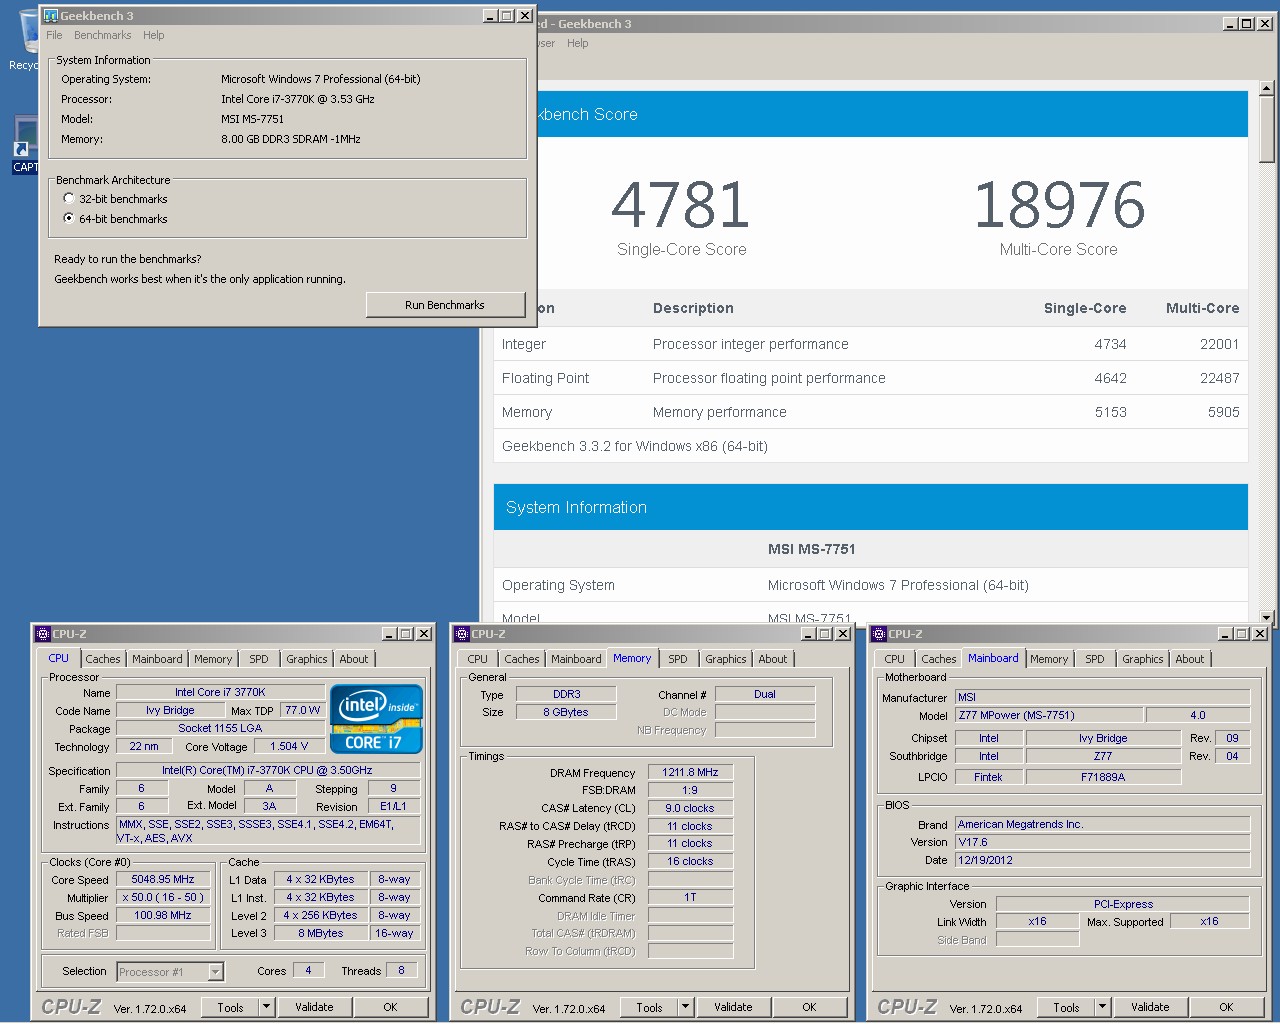This screenshot has height=1024, width=1280.
Task: Click the CAS# Latency 9.0 clocks value
Action: [x=690, y=808]
